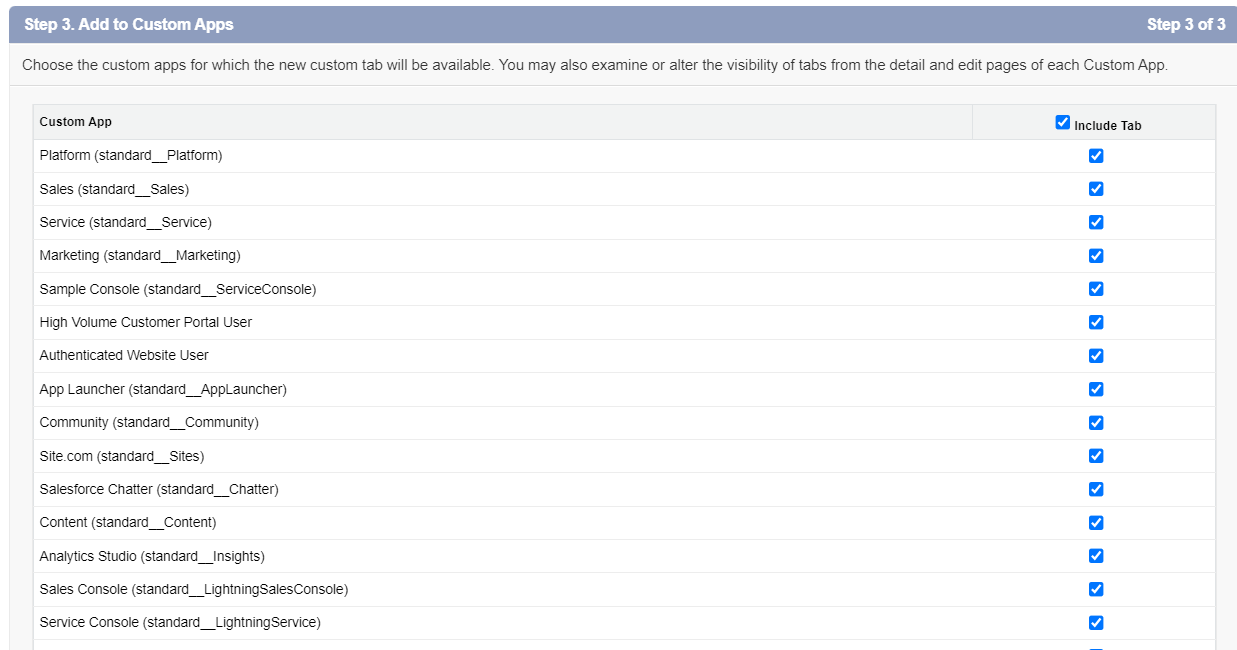Uncheck Include Tab for Sales (standard__Sales)
The image size is (1237, 650).
tap(1096, 189)
